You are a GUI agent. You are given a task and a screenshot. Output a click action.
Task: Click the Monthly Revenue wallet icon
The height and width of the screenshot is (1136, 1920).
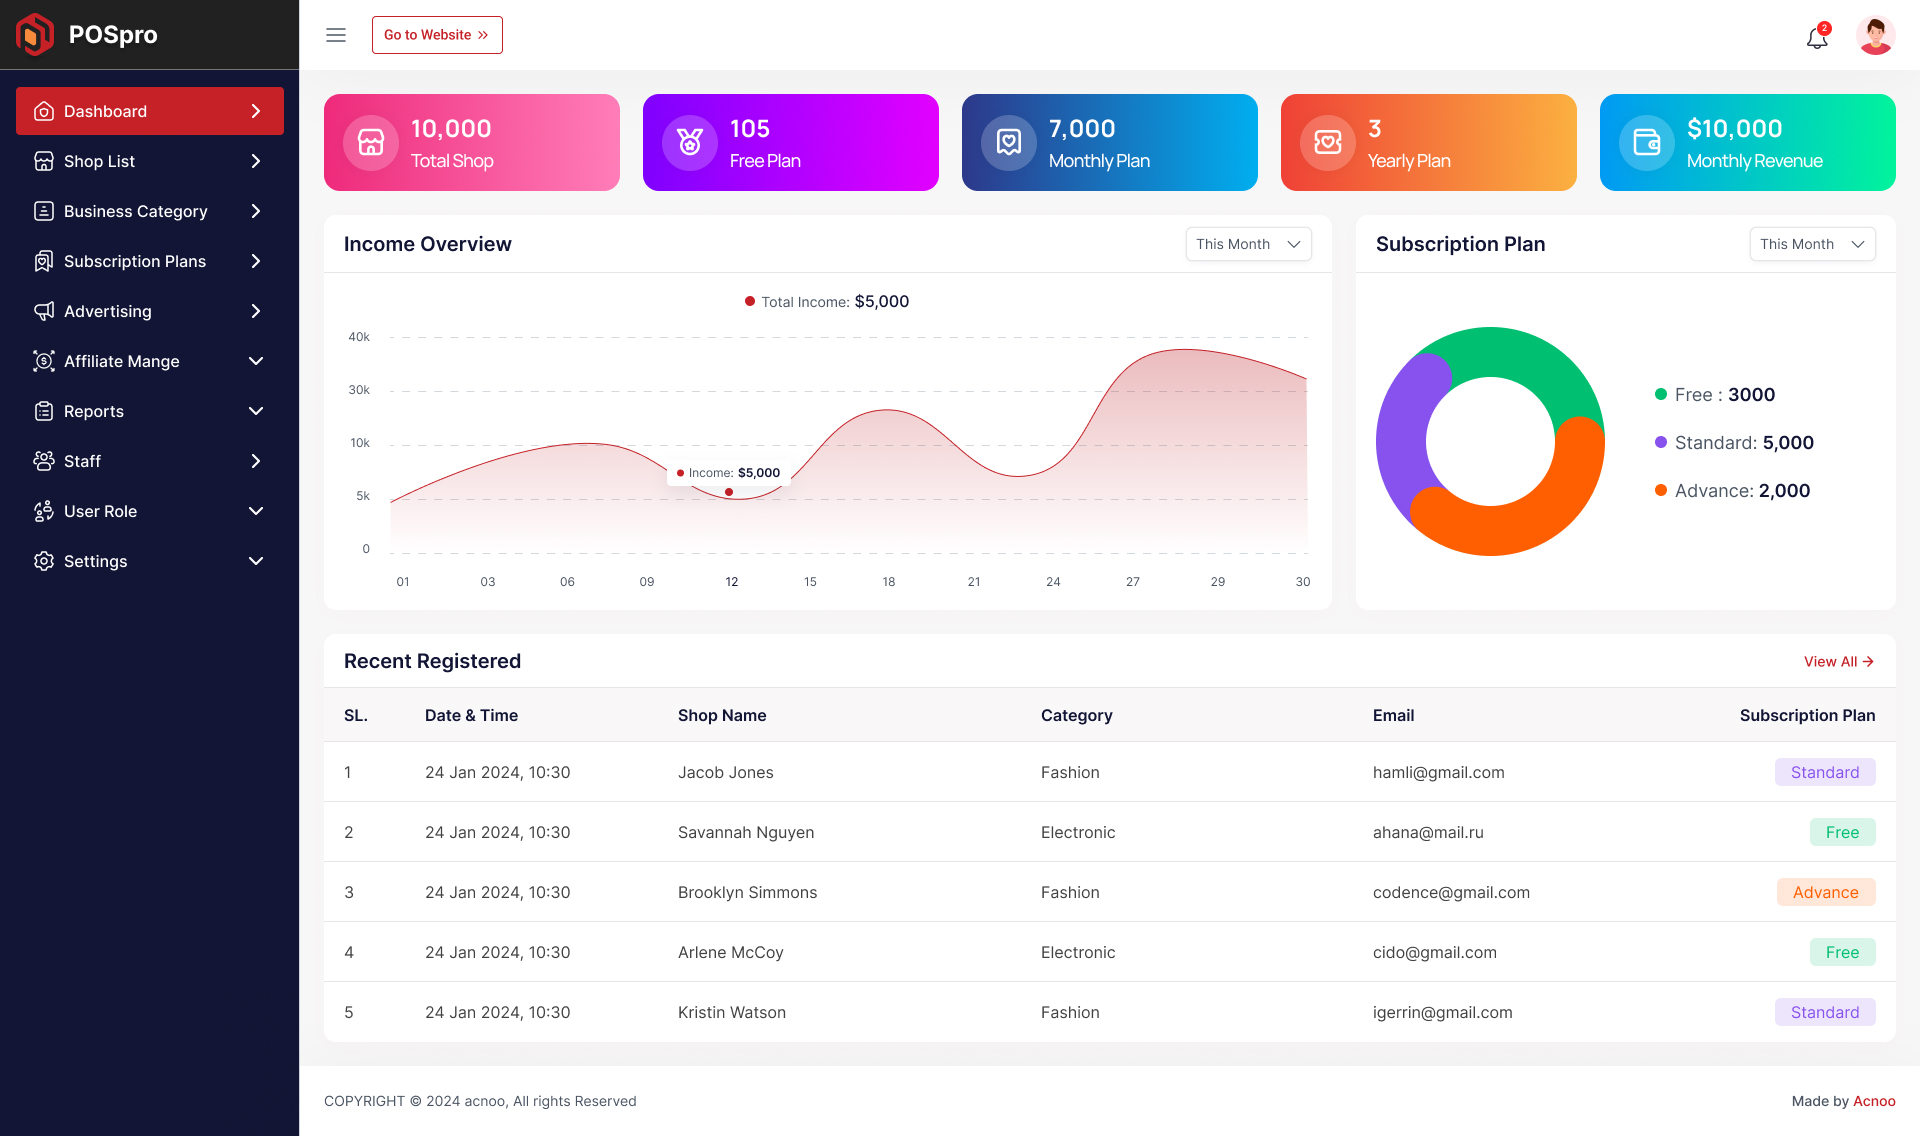pos(1646,142)
